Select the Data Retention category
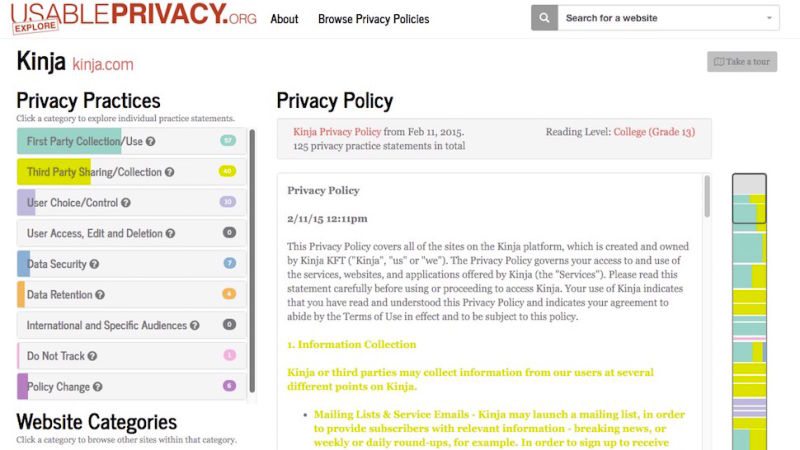Screen dimensions: 800x450 (132, 294)
